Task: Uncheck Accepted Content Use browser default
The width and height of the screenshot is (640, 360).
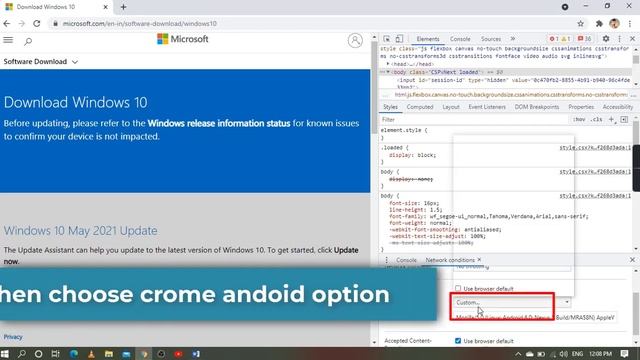Action: [458, 340]
